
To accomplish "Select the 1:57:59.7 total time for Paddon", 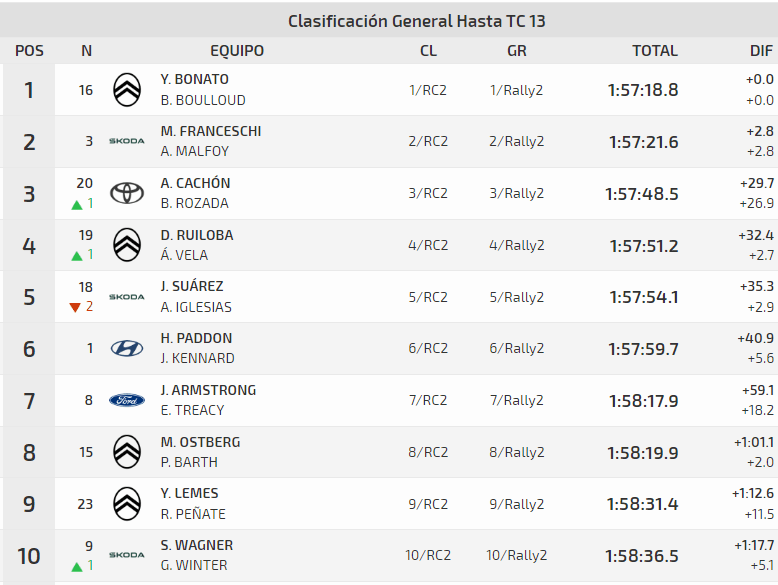I will click(x=643, y=349).
